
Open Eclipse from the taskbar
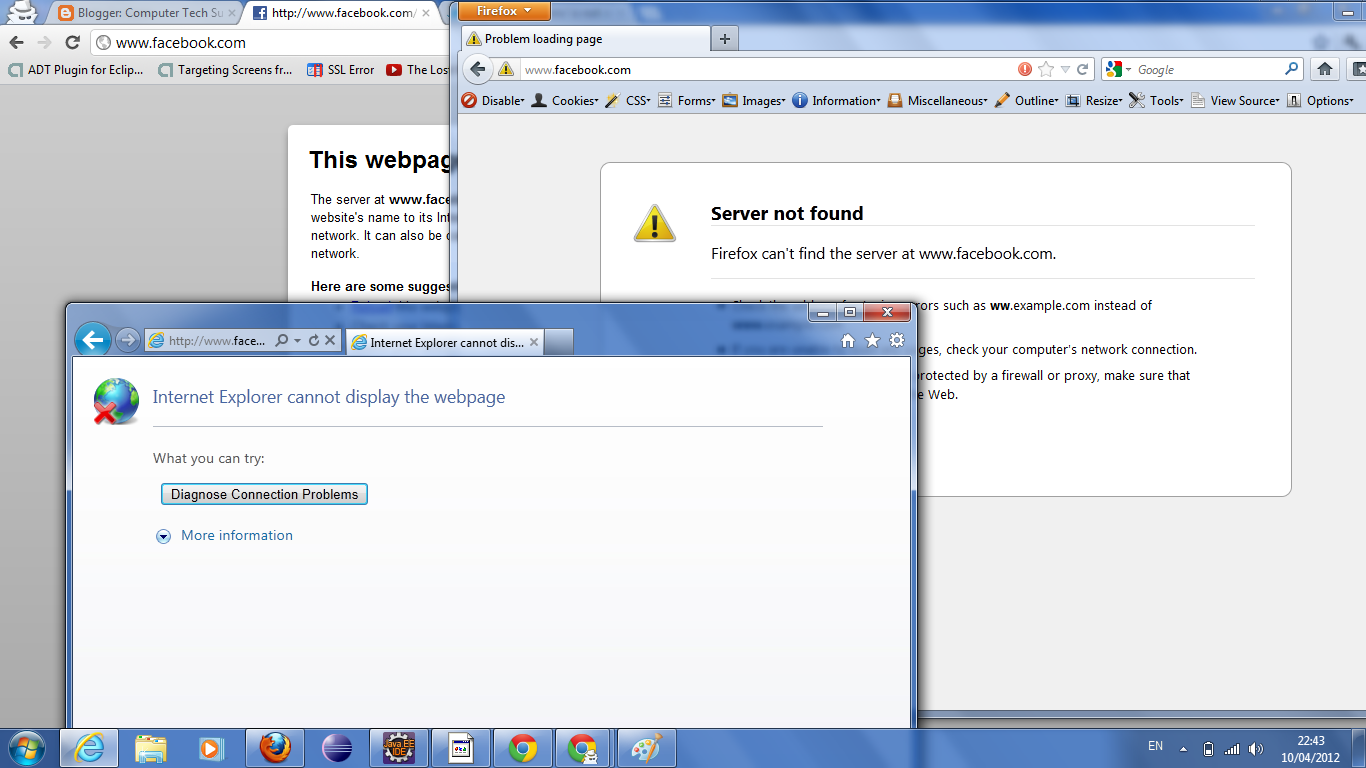[x=337, y=748]
